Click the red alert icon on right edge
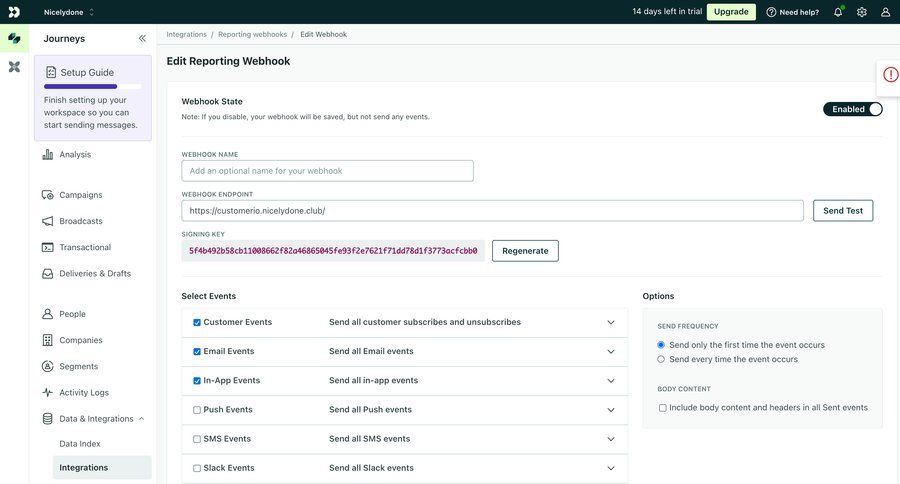This screenshot has height=484, width=900. 890,75
